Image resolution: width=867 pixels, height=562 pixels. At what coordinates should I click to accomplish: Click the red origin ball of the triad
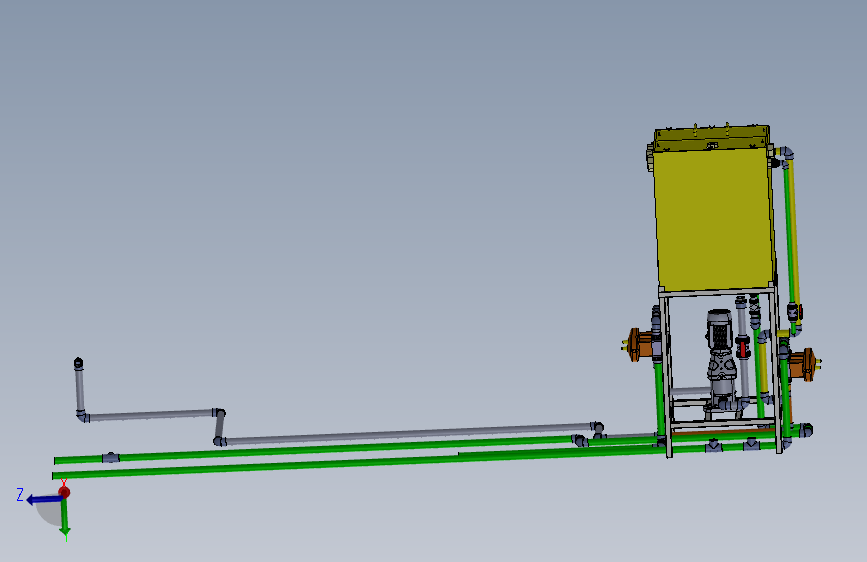(x=64, y=492)
